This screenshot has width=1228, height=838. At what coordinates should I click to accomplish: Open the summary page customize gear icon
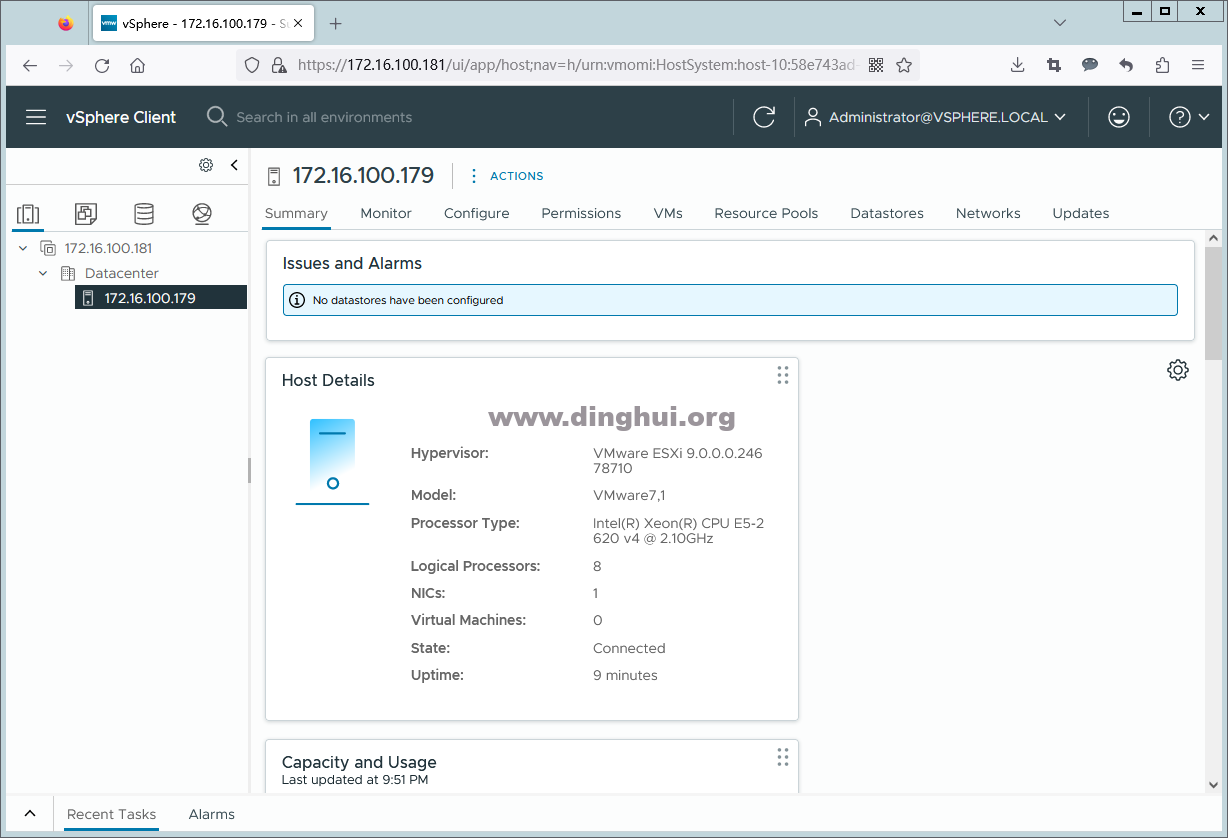pos(1178,370)
